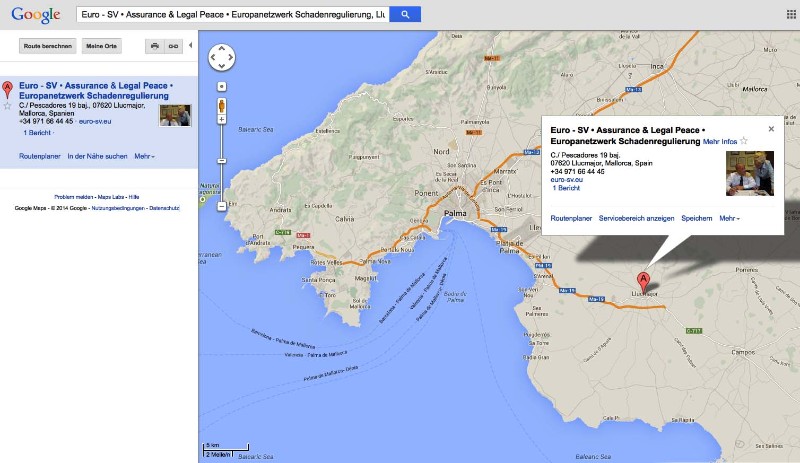Click the map scale bar
This screenshot has height=463, width=800.
226,450
